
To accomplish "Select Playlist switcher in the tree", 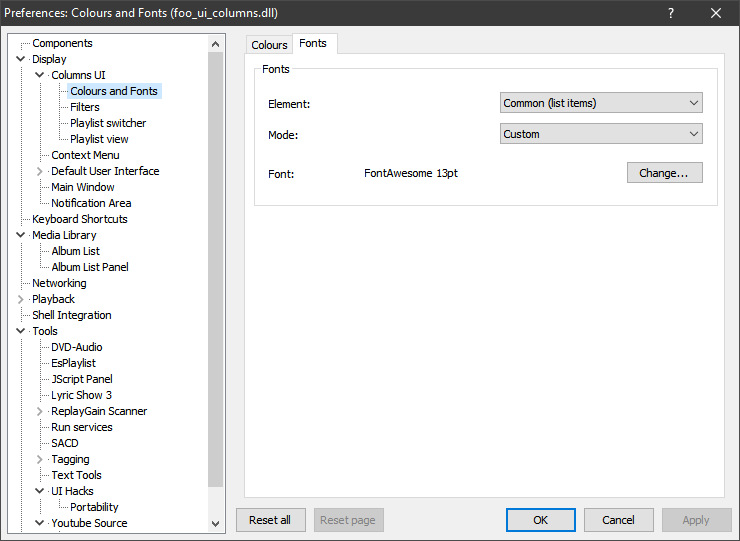I will [108, 123].
